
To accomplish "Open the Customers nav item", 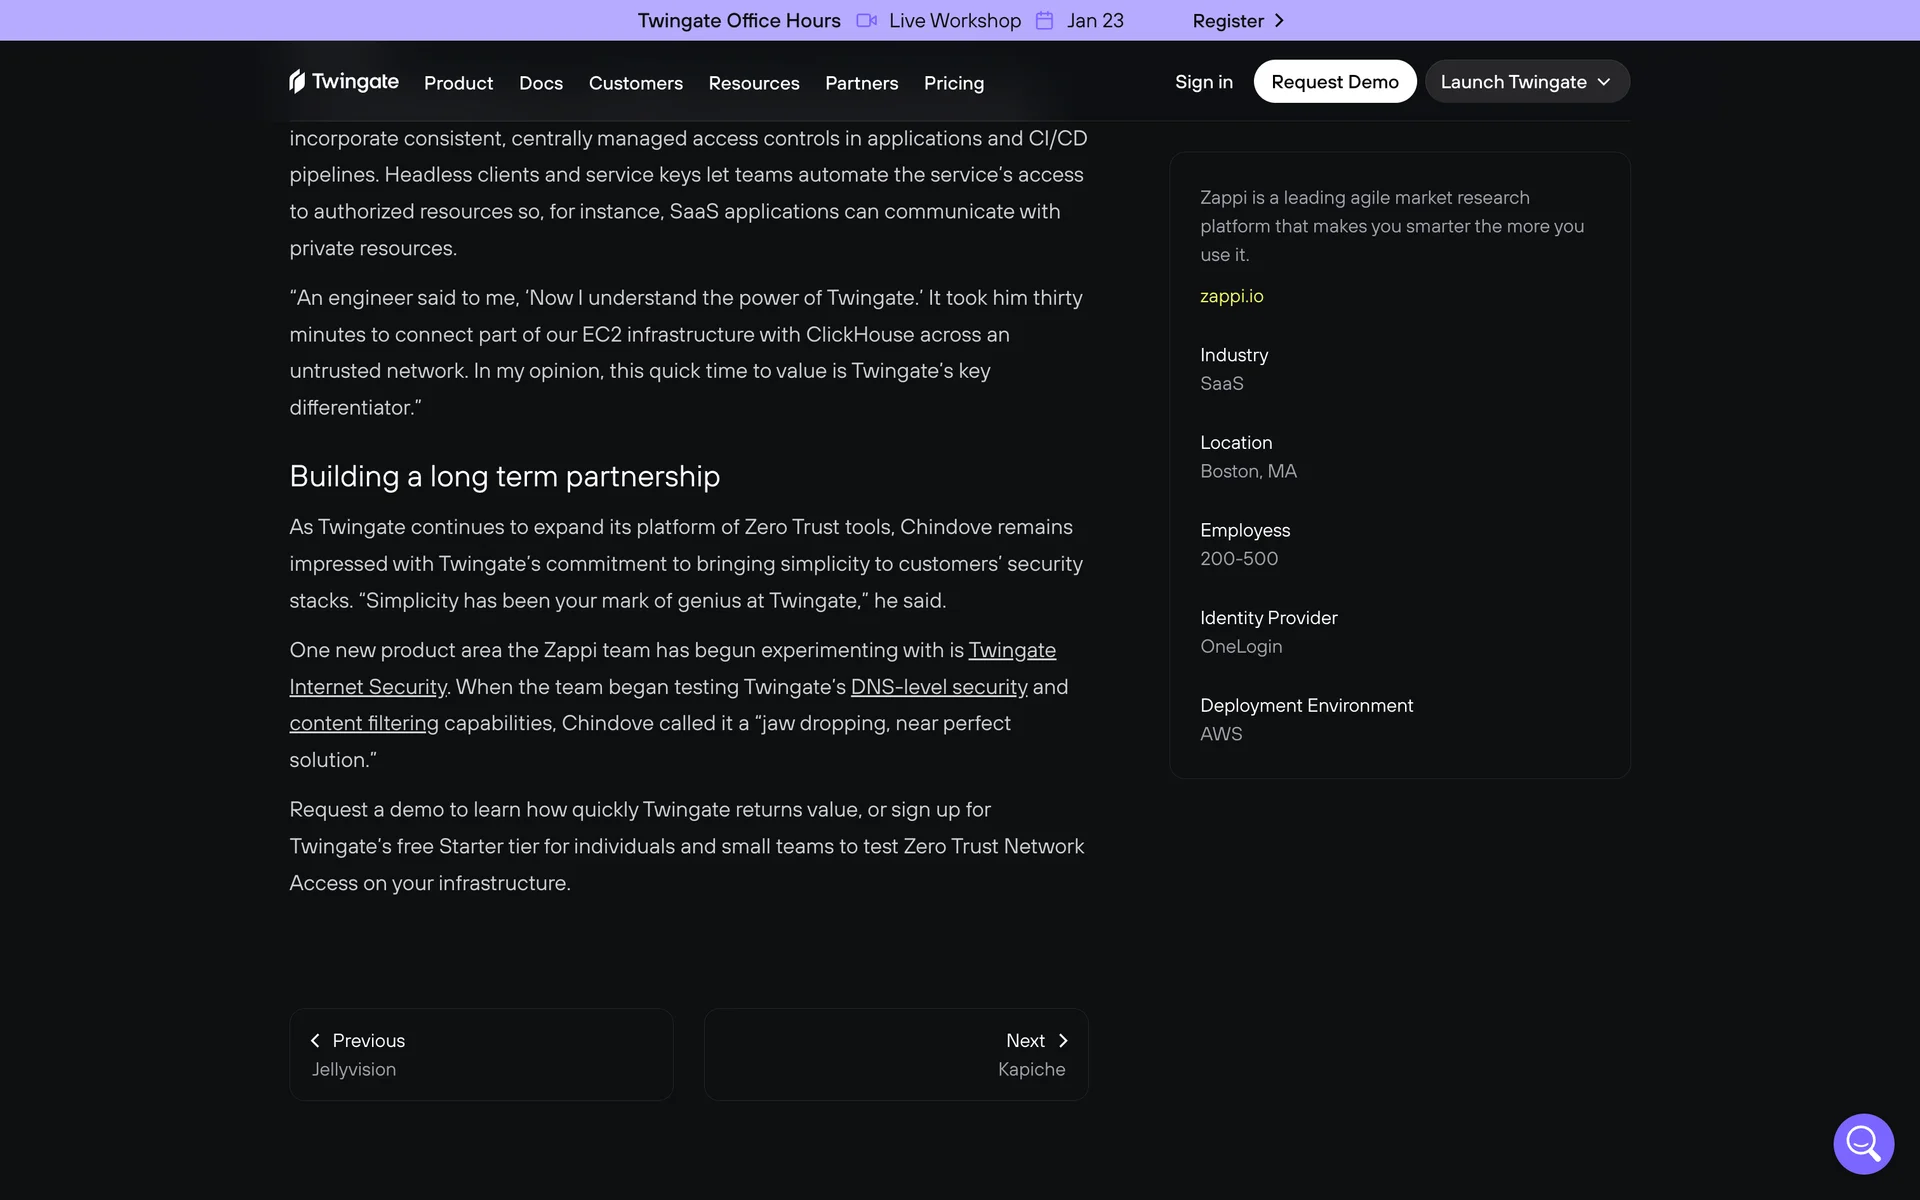I will pyautogui.click(x=635, y=83).
